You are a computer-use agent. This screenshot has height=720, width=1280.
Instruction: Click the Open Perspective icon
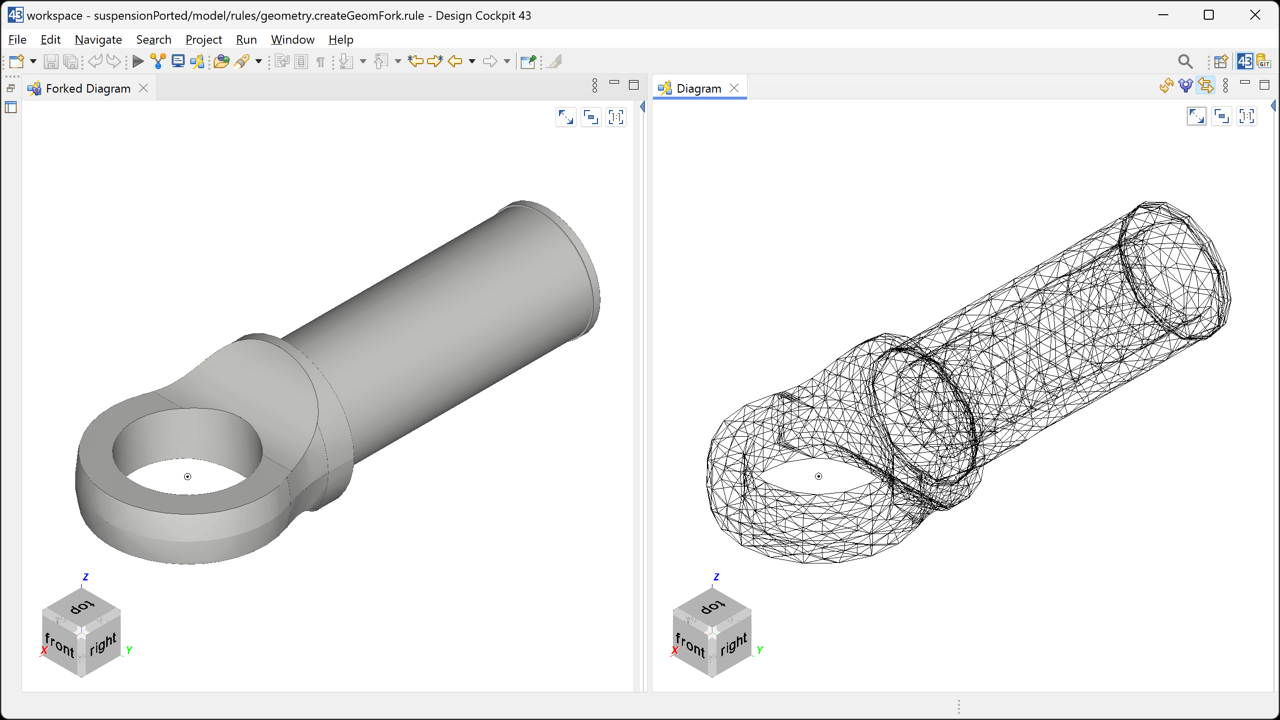click(1221, 62)
